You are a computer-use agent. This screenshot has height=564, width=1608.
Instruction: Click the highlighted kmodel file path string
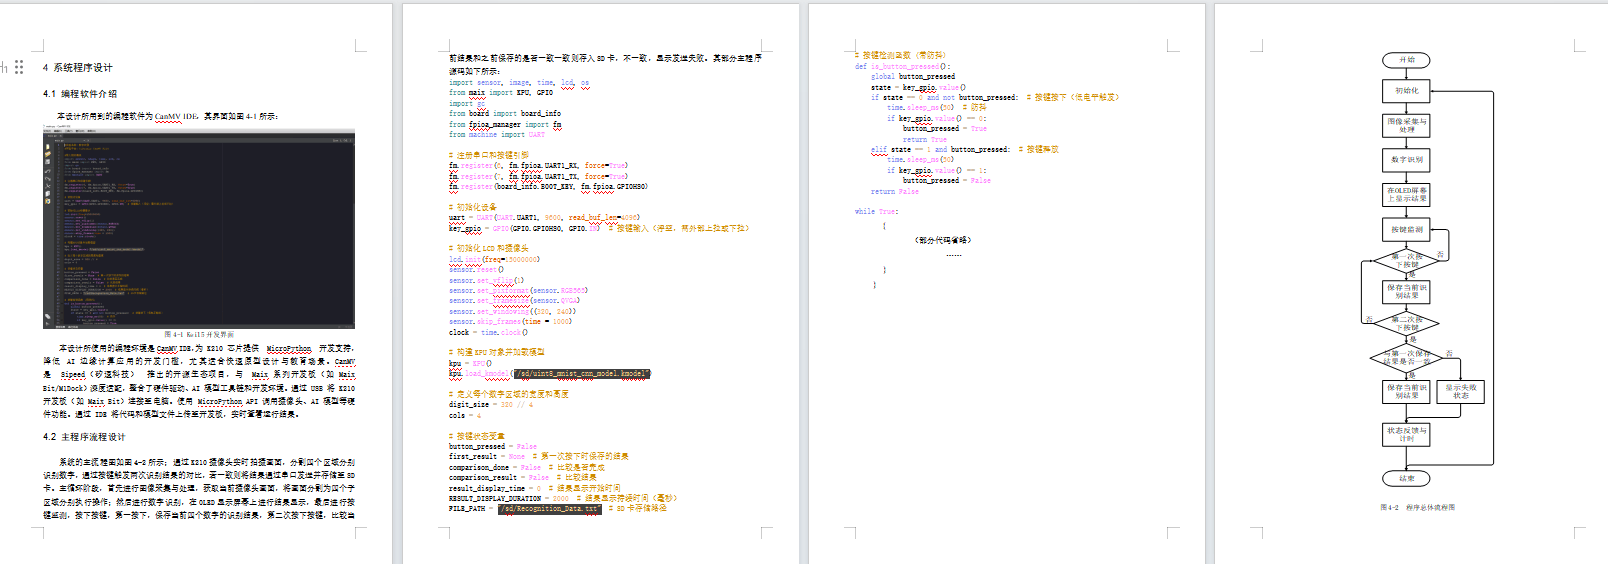click(581, 374)
